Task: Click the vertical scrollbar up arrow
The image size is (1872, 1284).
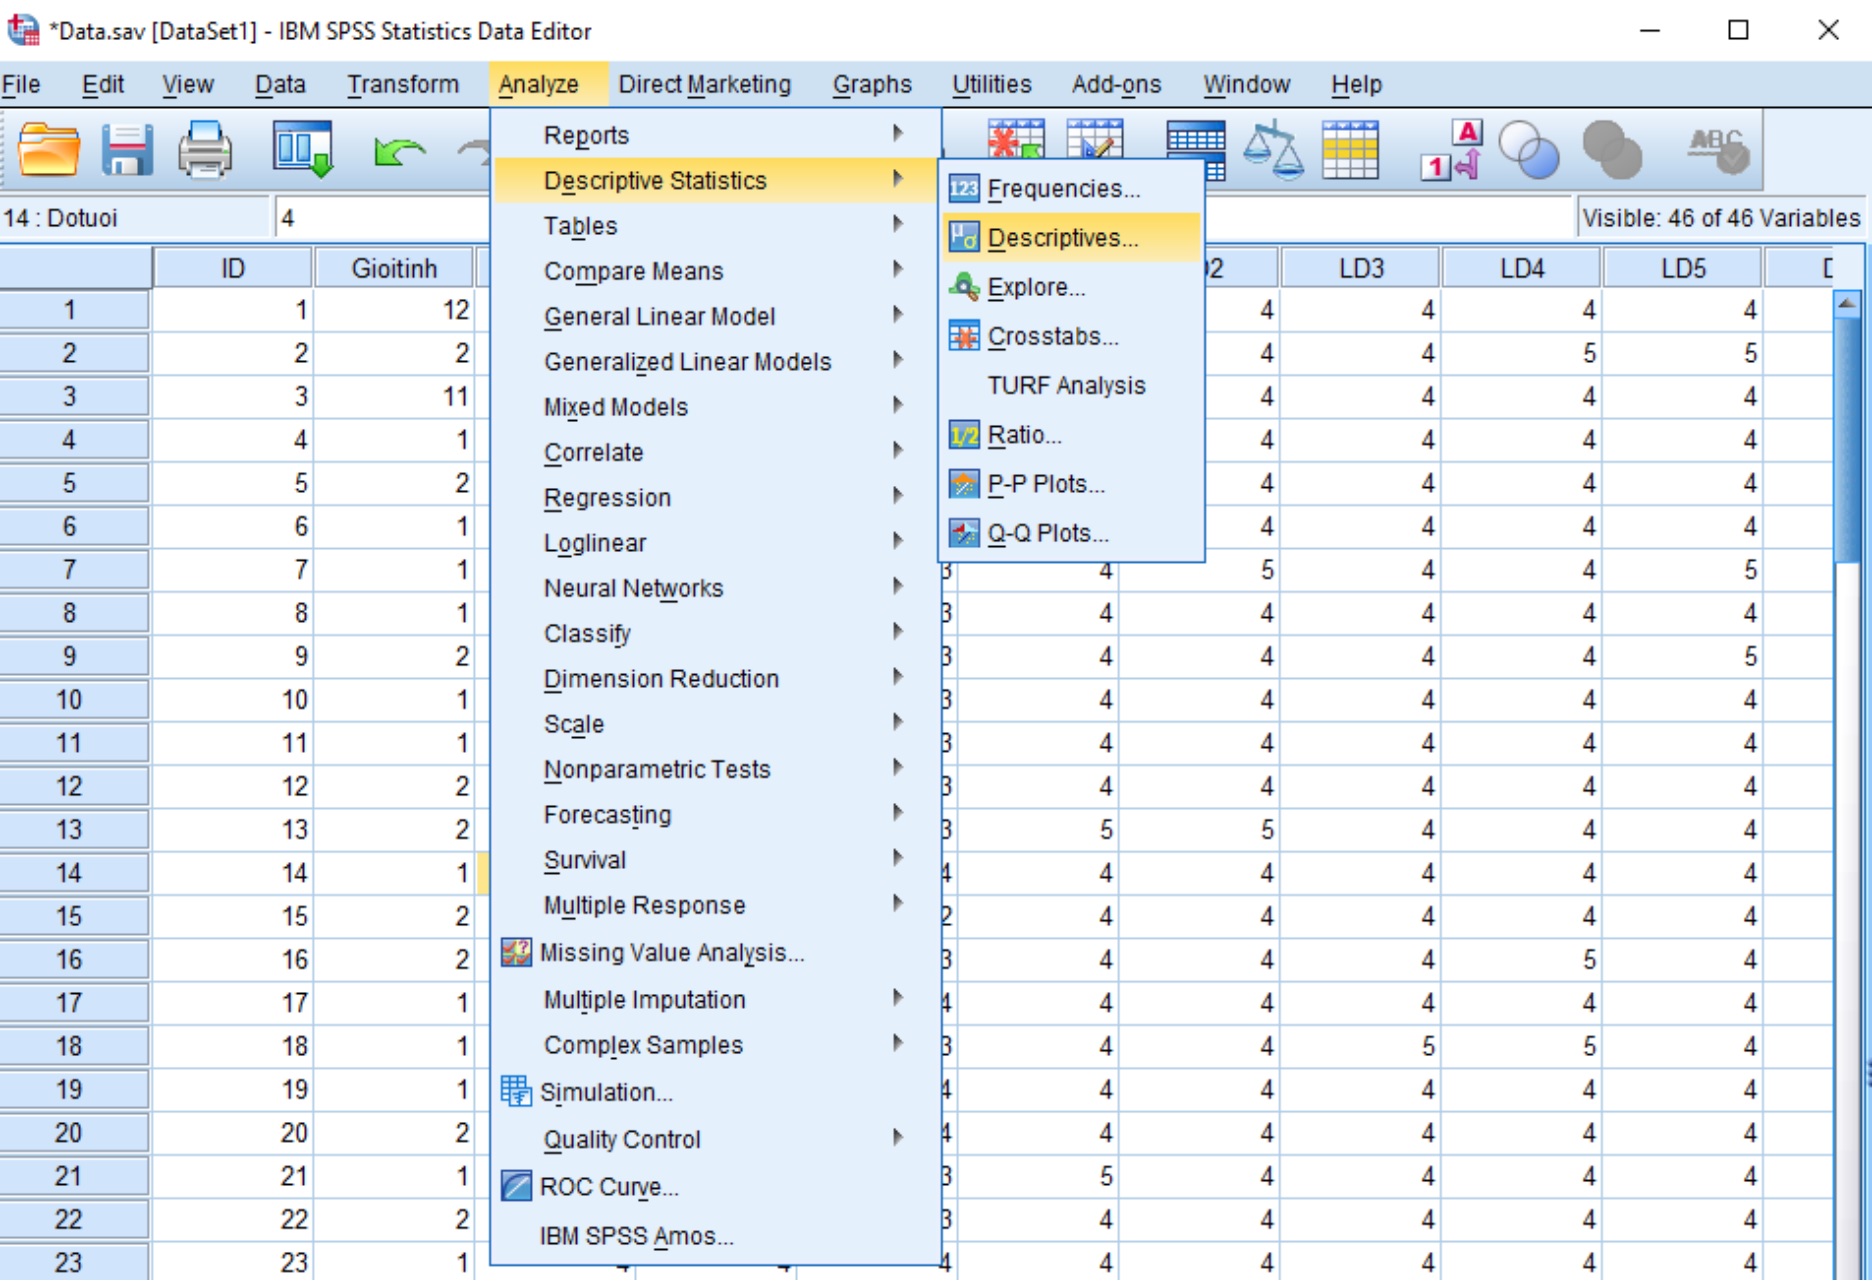Action: [x=1847, y=303]
